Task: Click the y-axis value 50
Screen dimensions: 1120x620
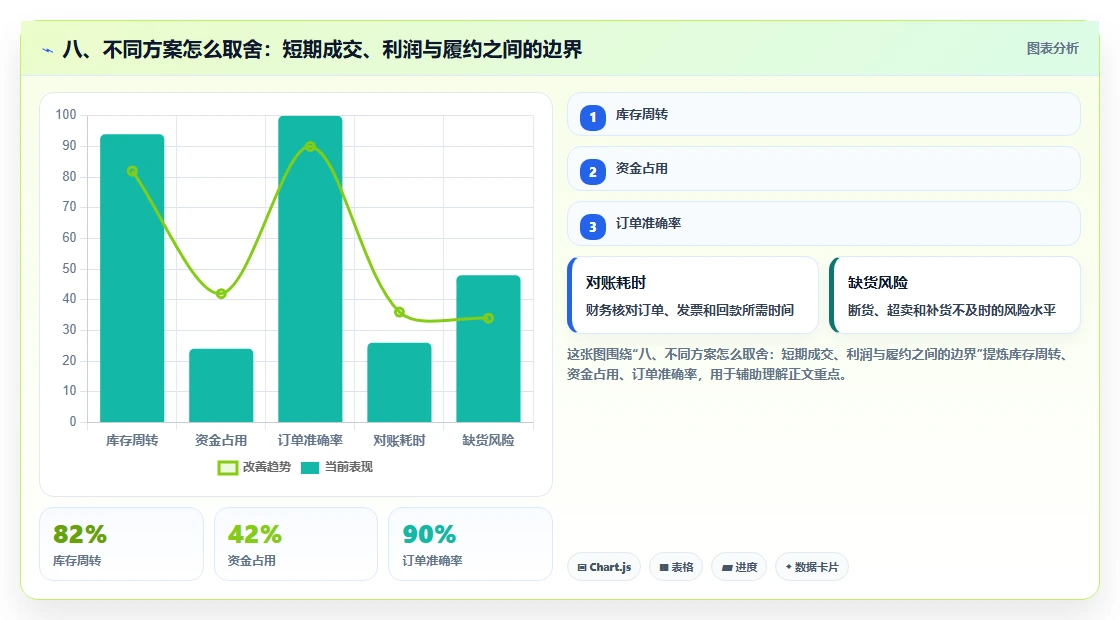Action: (69, 269)
